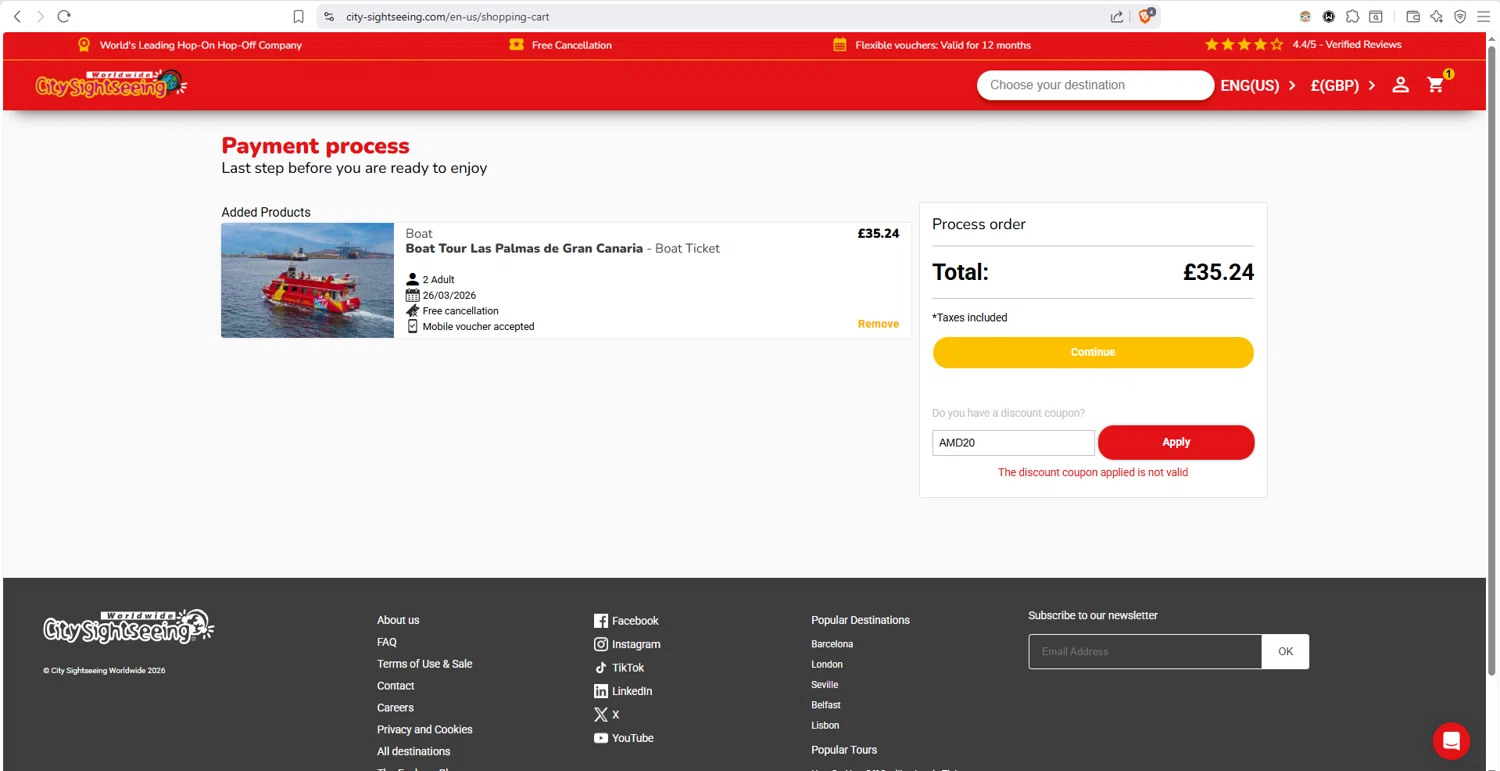Click the City Sightseeing header logo
The height and width of the screenshot is (771, 1500).
click(x=111, y=85)
